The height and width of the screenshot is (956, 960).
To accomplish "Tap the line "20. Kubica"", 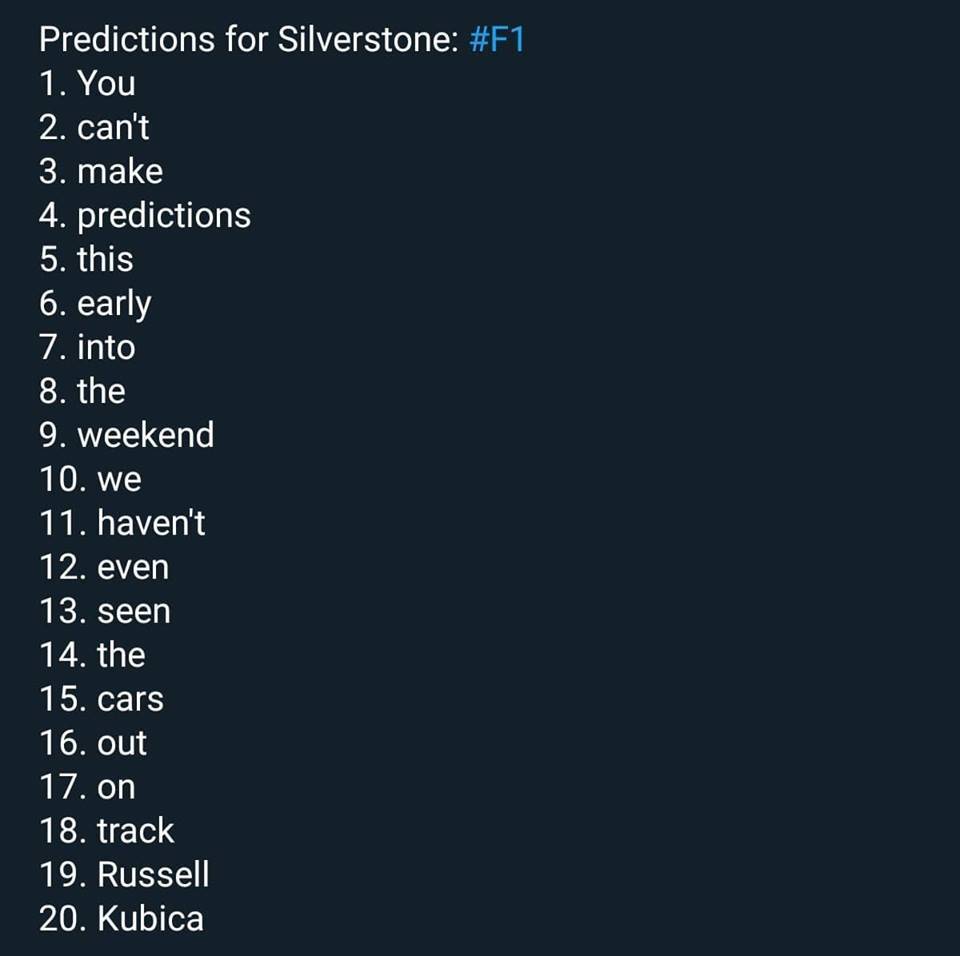I will [x=121, y=920].
